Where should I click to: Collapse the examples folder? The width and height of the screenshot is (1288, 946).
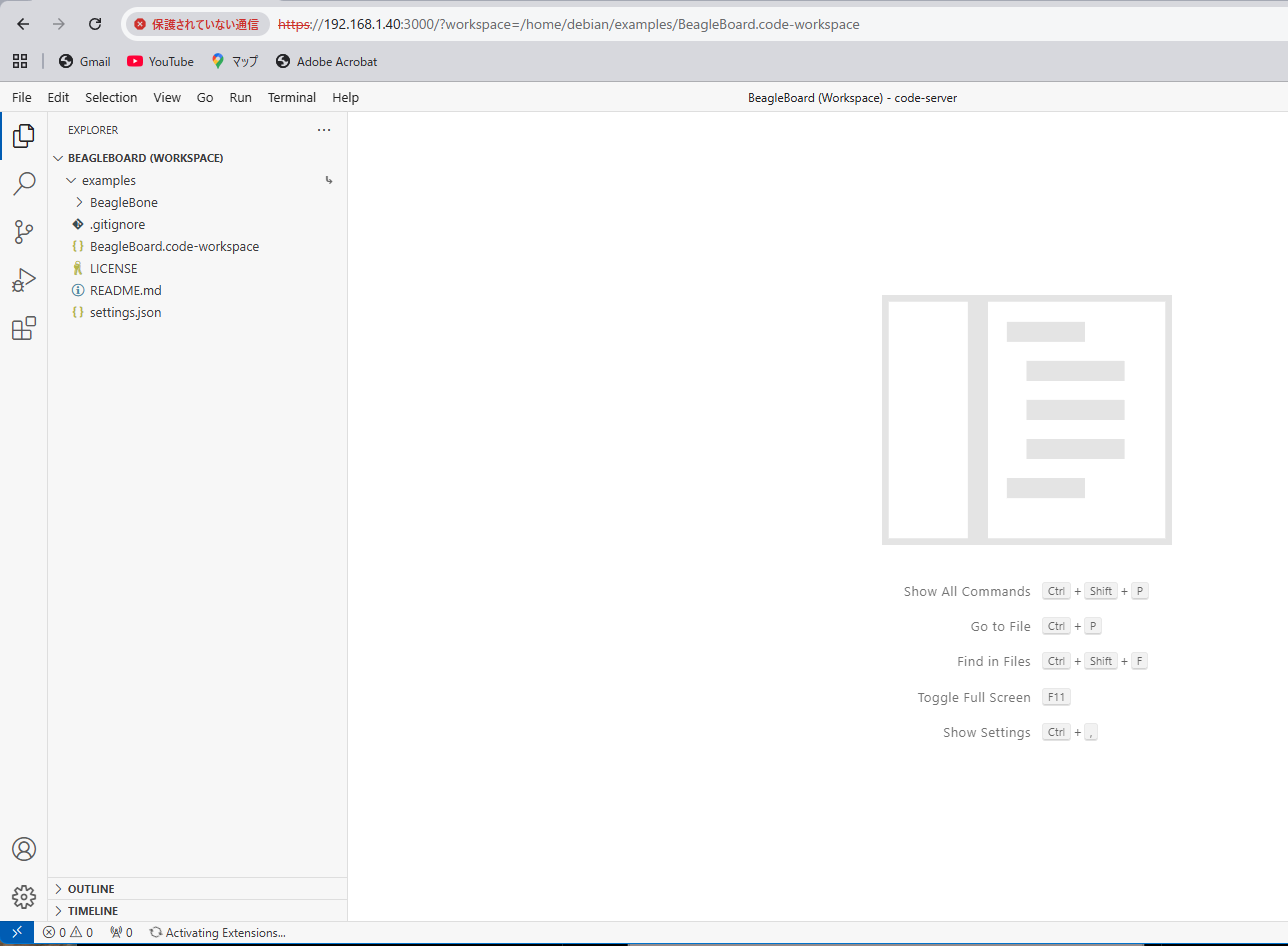[198, 180]
